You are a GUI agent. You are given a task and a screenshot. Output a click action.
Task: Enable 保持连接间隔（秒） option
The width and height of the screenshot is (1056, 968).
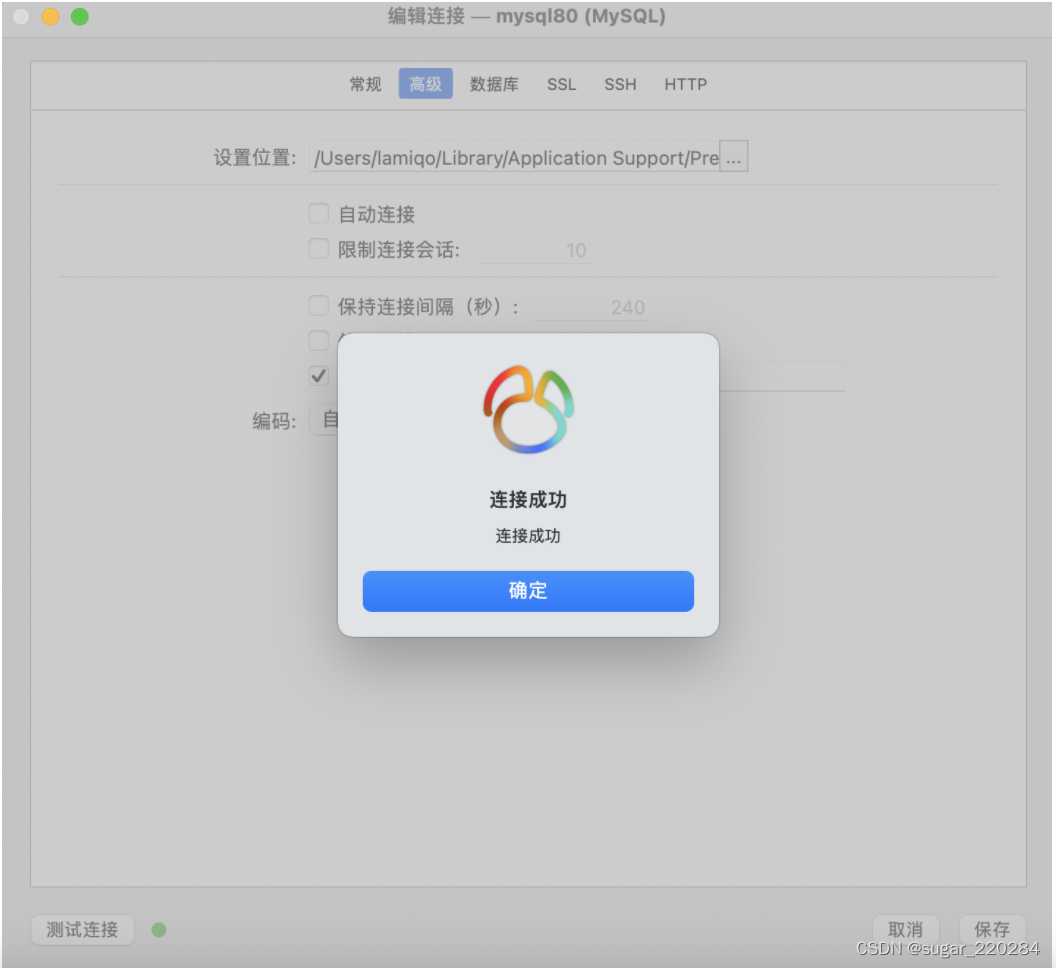[x=319, y=306]
